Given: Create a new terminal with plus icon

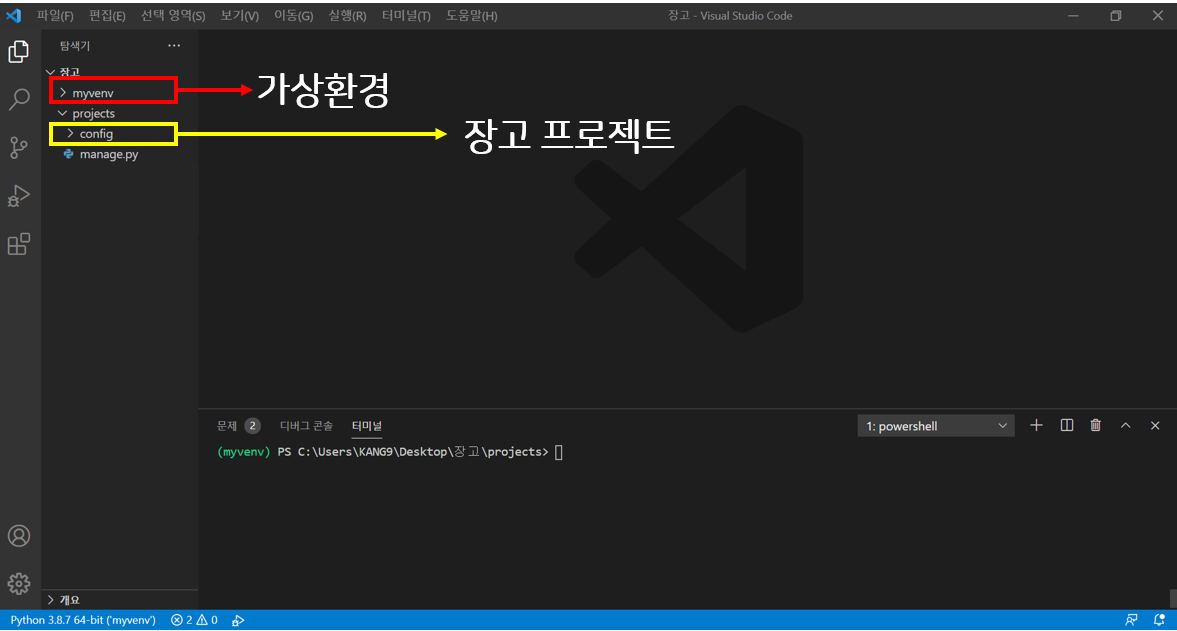Looking at the screenshot, I should tap(1036, 425).
